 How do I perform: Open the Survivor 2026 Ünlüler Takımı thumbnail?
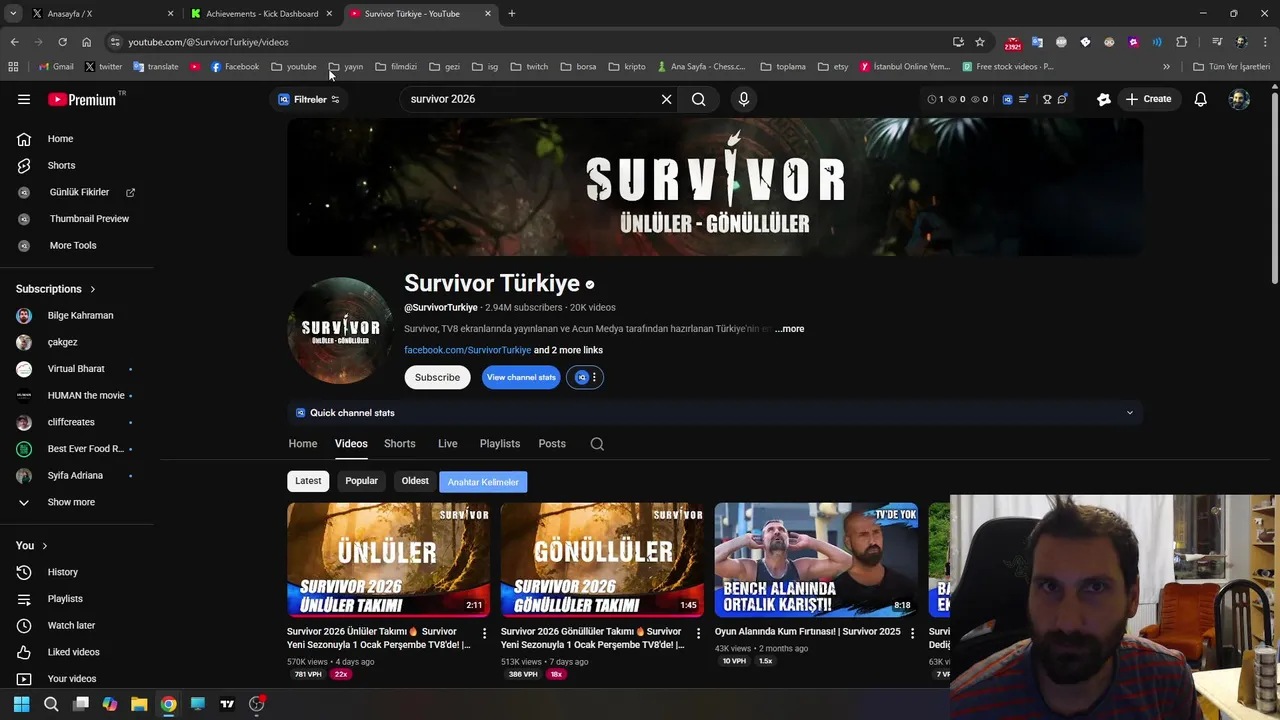pos(388,560)
